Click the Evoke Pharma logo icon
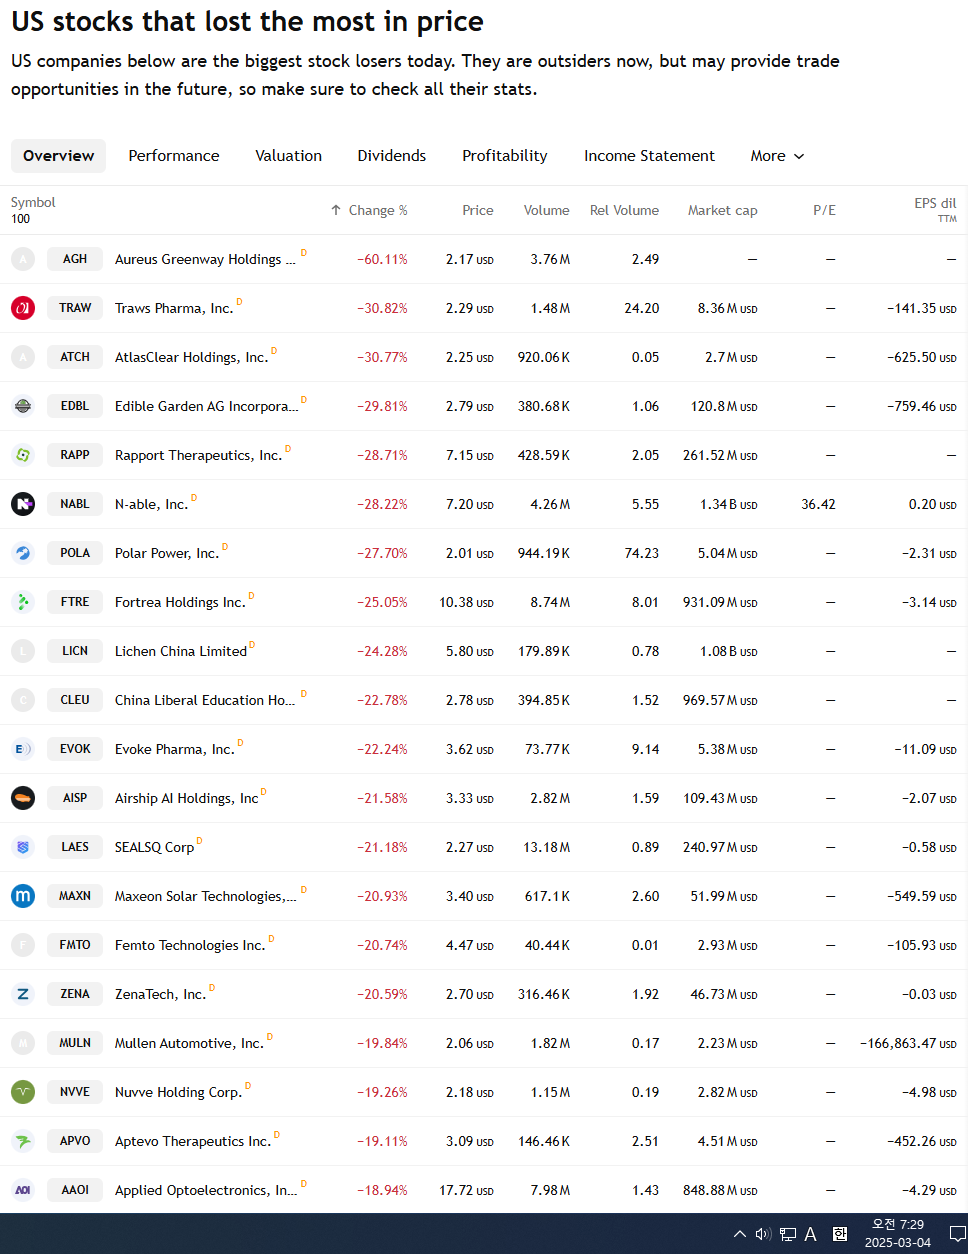The width and height of the screenshot is (968, 1254). pos(23,749)
